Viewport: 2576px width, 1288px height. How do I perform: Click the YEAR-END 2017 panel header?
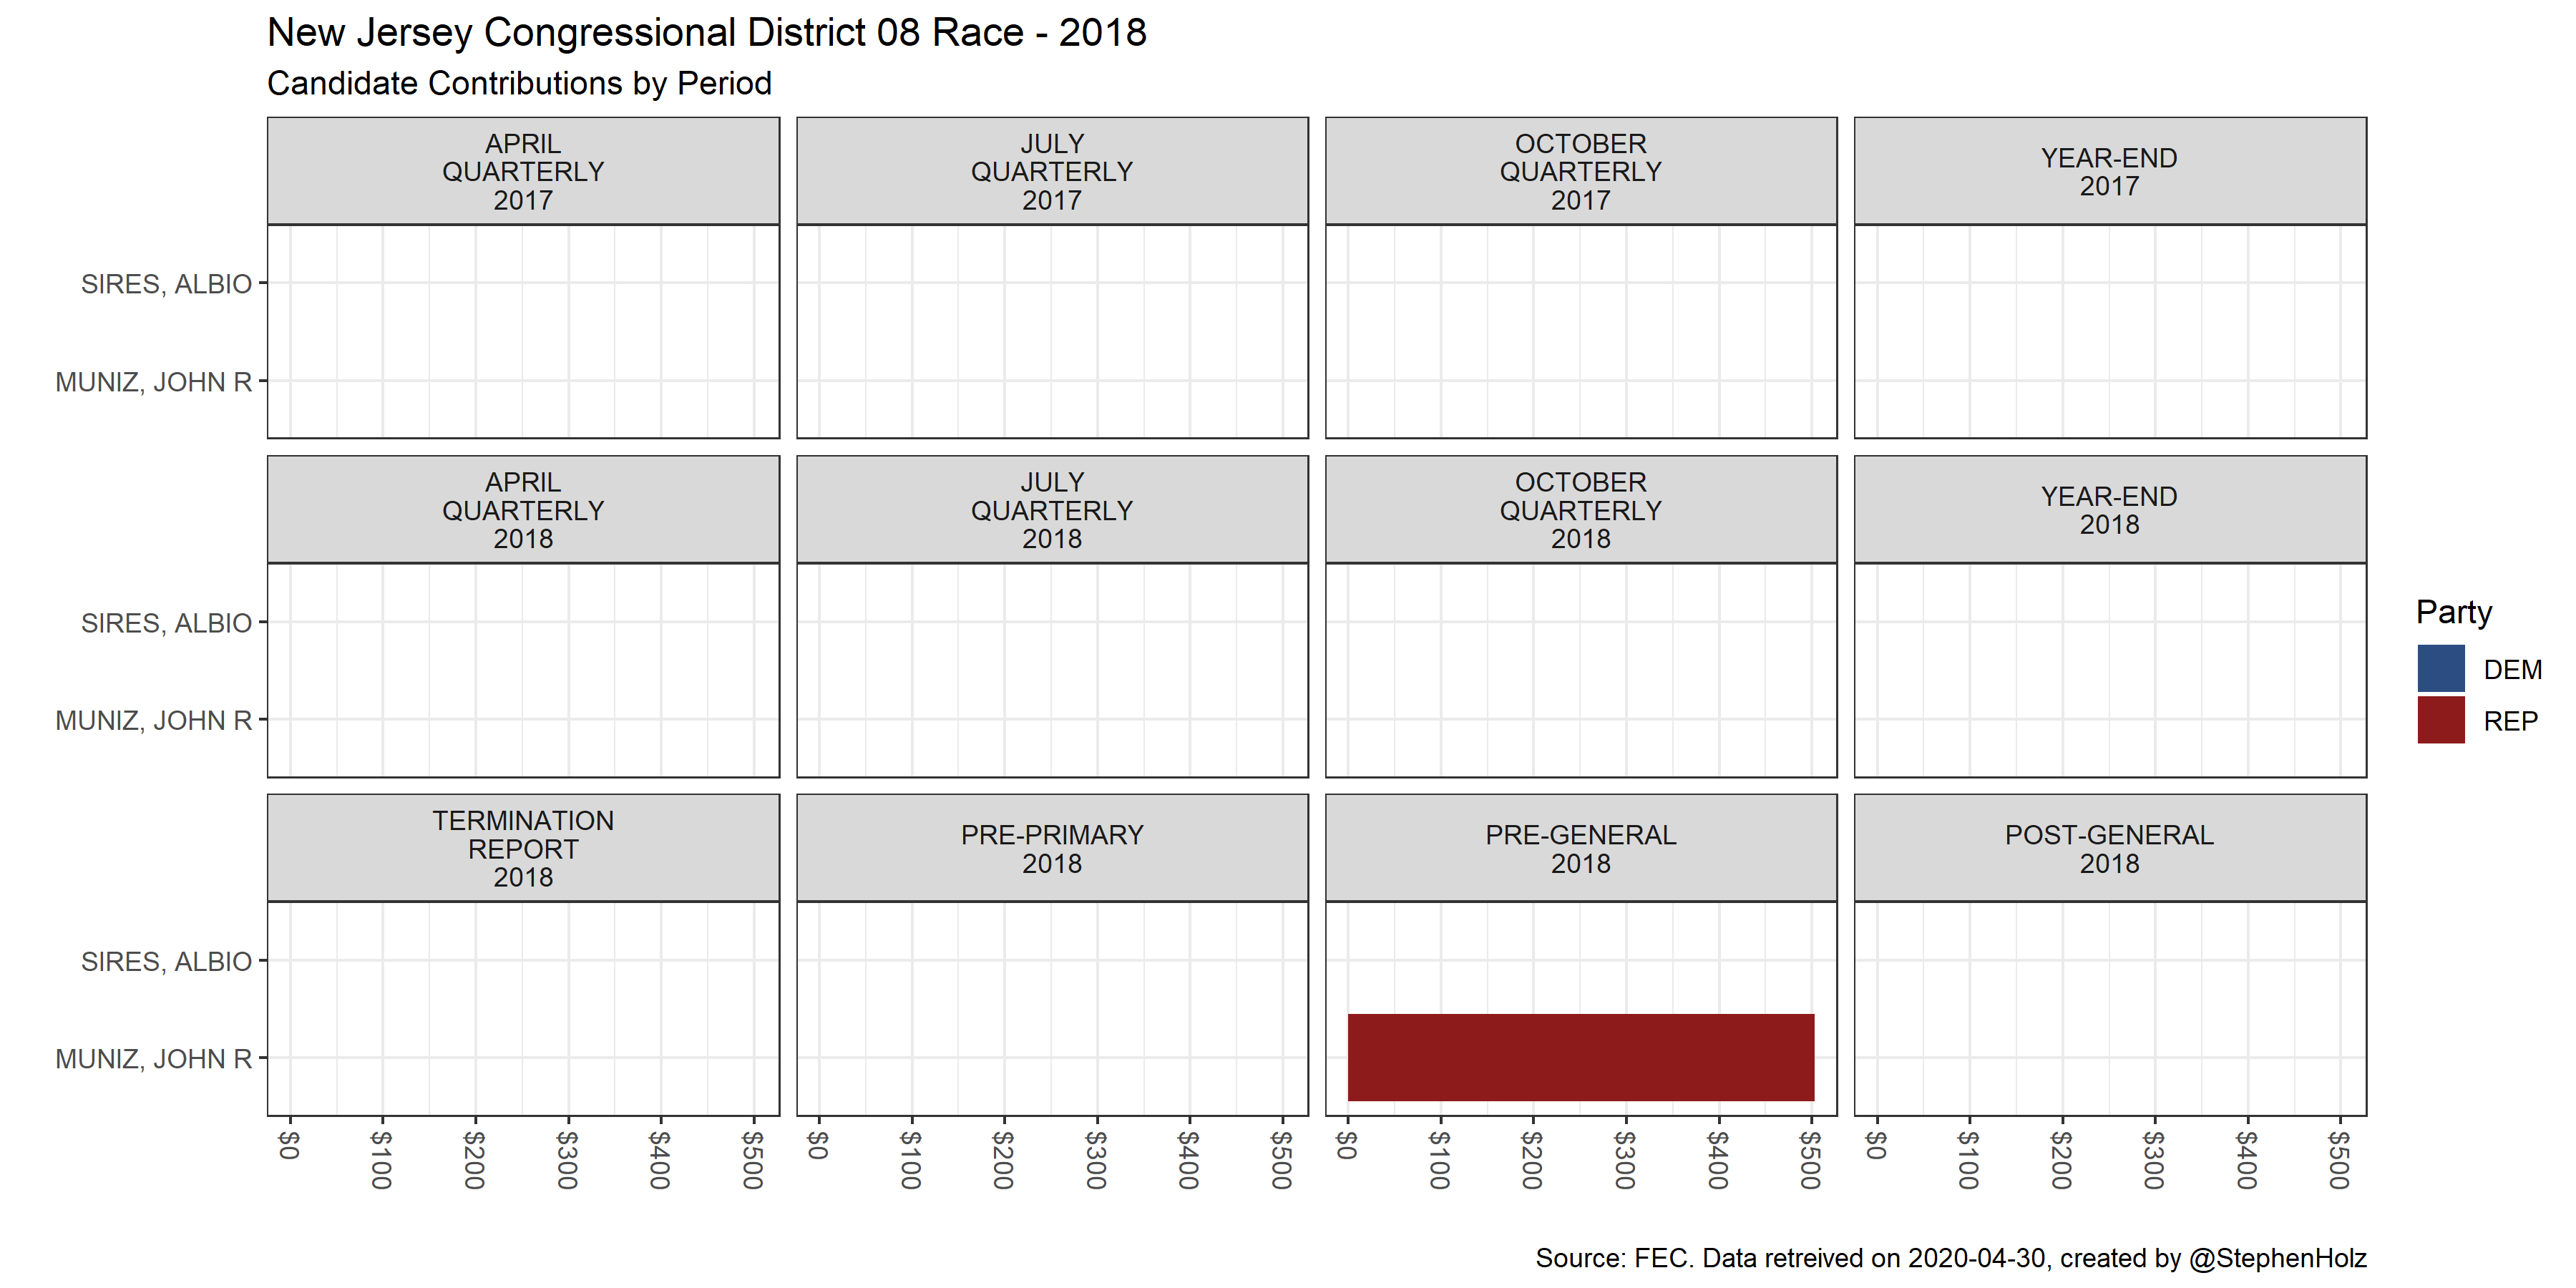2109,172
